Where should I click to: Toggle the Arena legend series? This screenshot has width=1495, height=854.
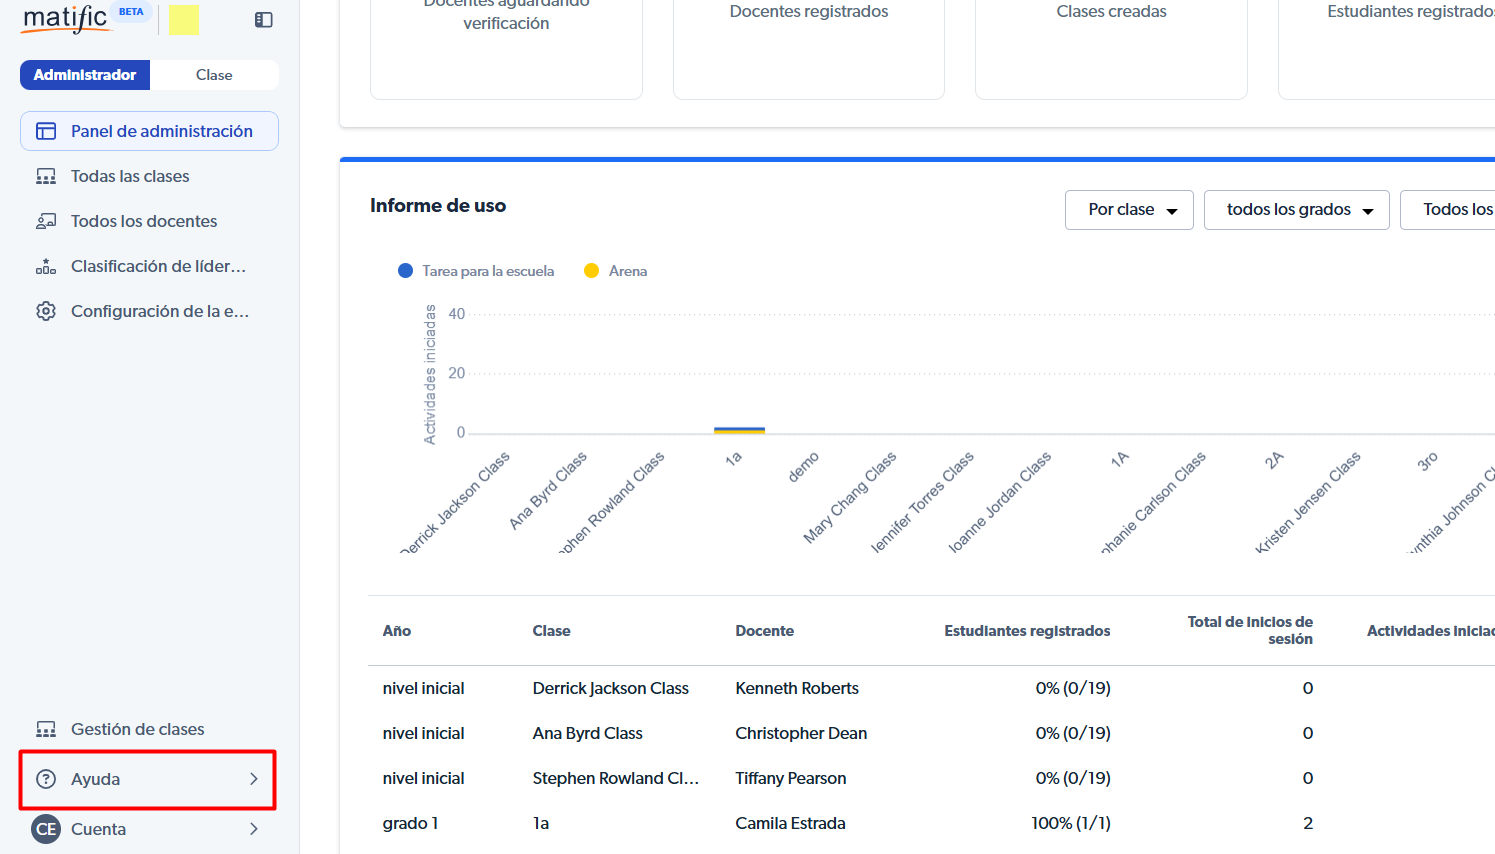click(616, 271)
